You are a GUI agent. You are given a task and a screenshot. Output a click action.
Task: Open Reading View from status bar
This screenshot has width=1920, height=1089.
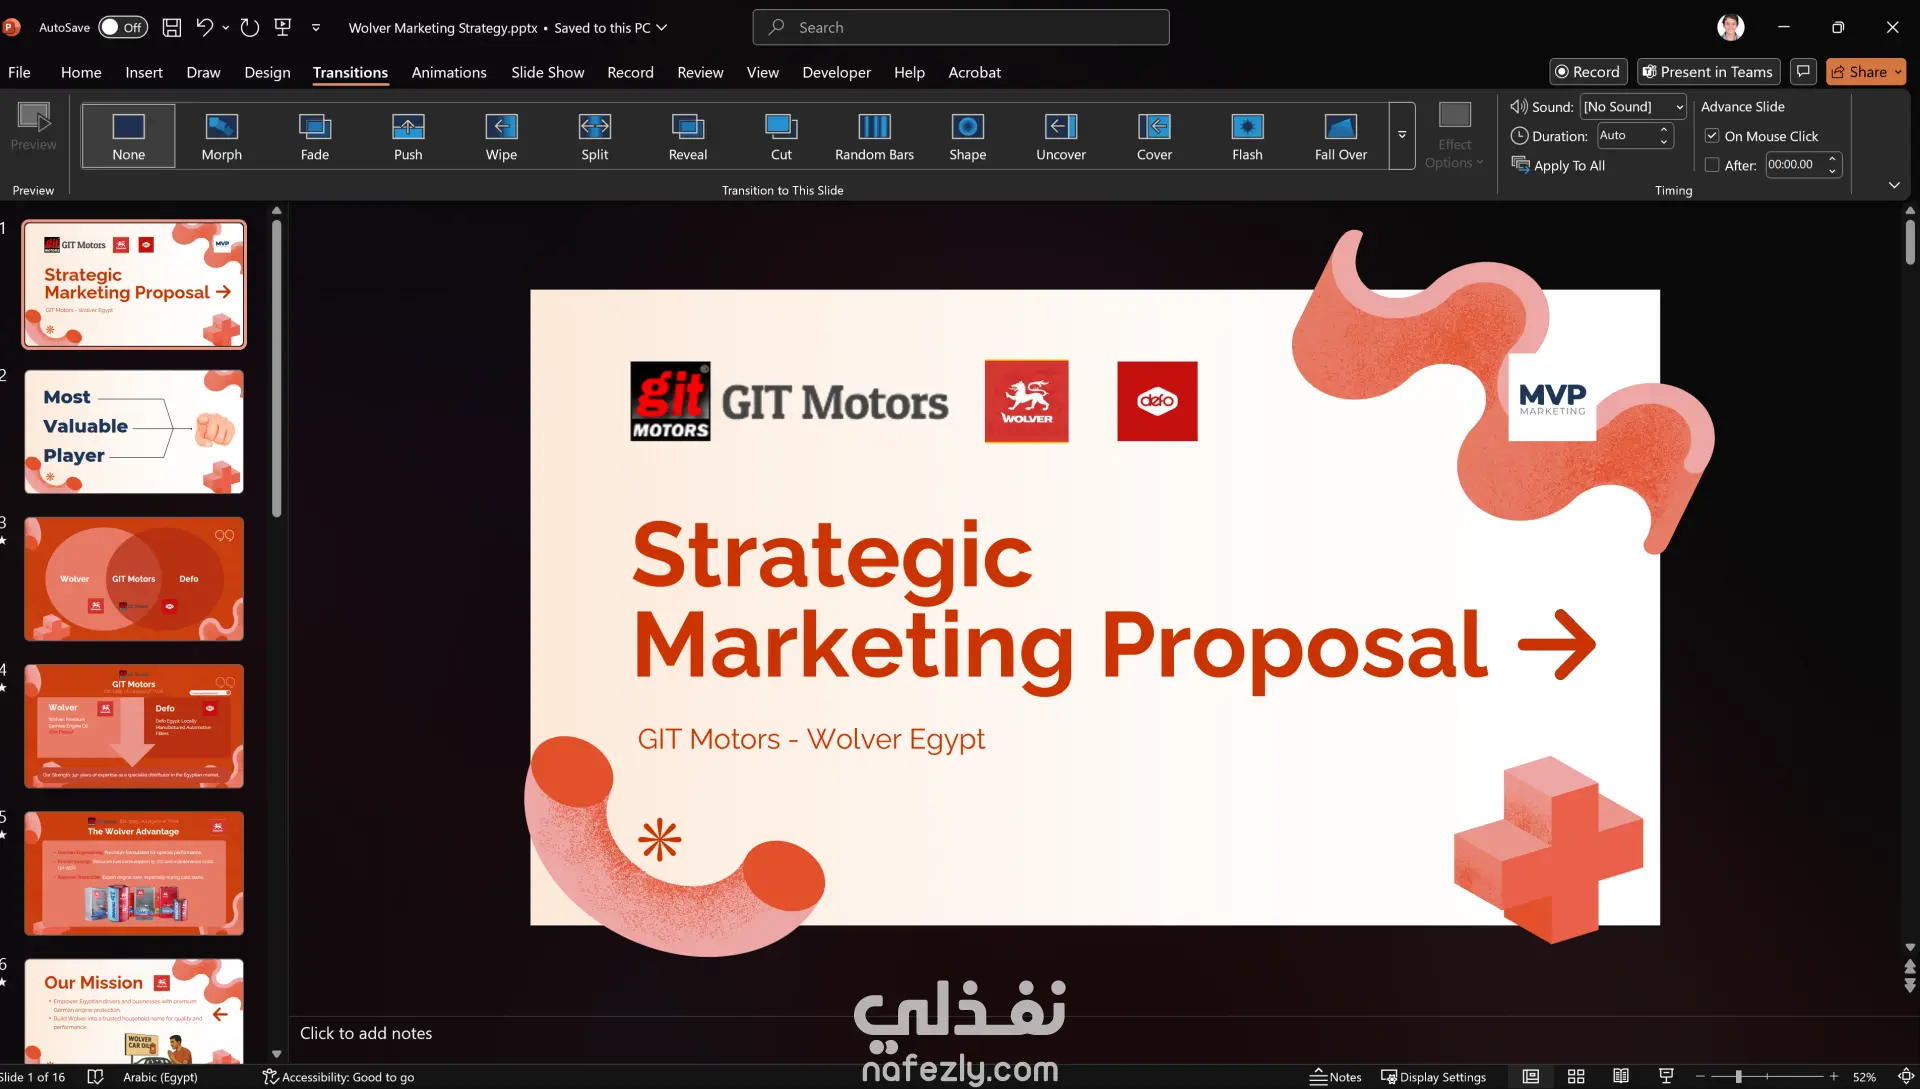click(x=1621, y=1076)
